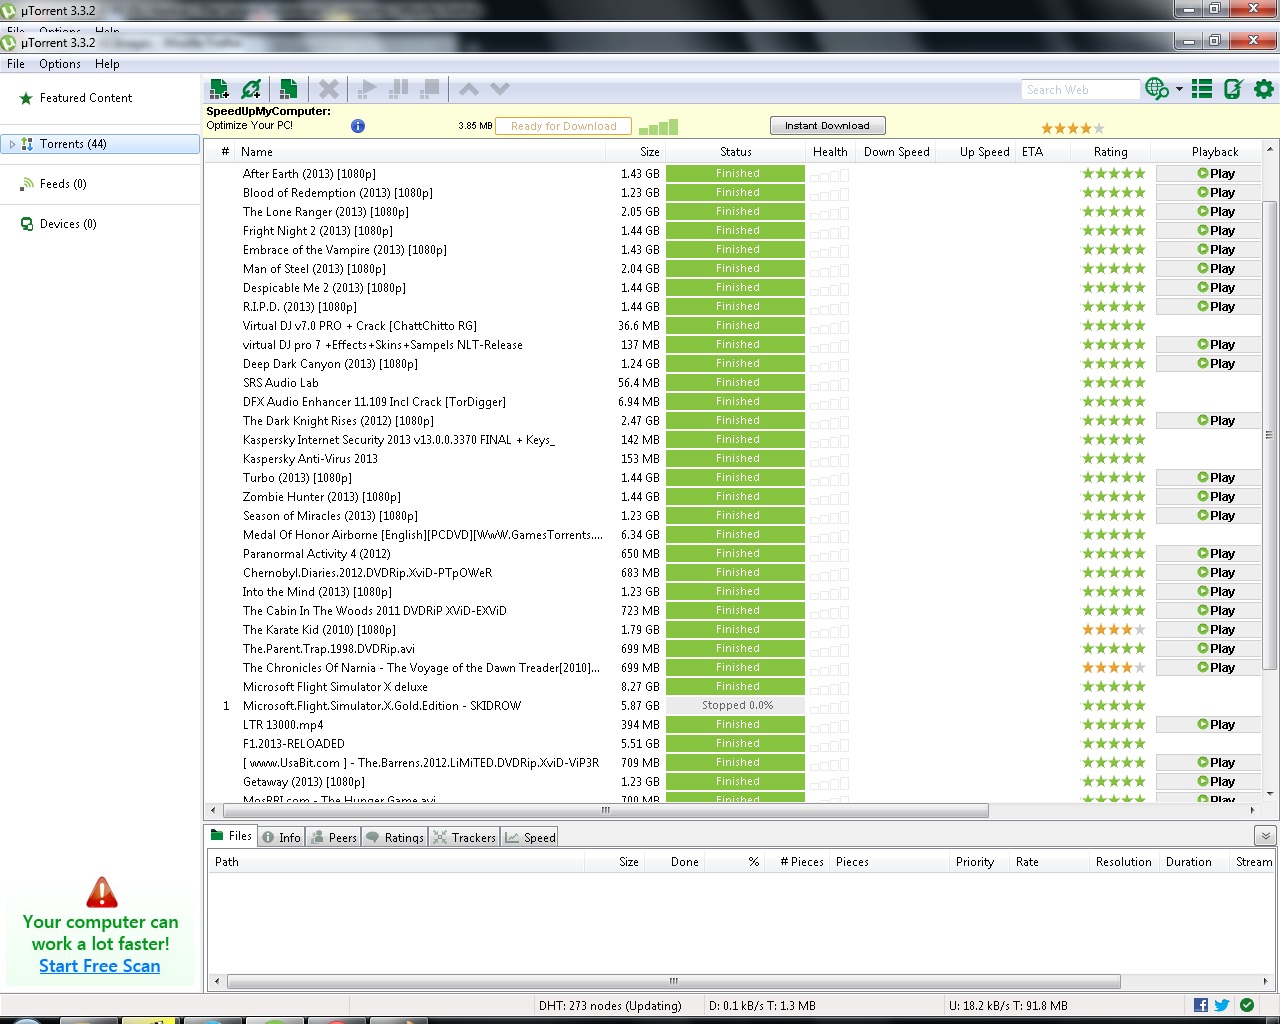Viewport: 1280px width, 1024px height.
Task: Click DHT: 273 nodes status text
Action: tap(610, 1005)
